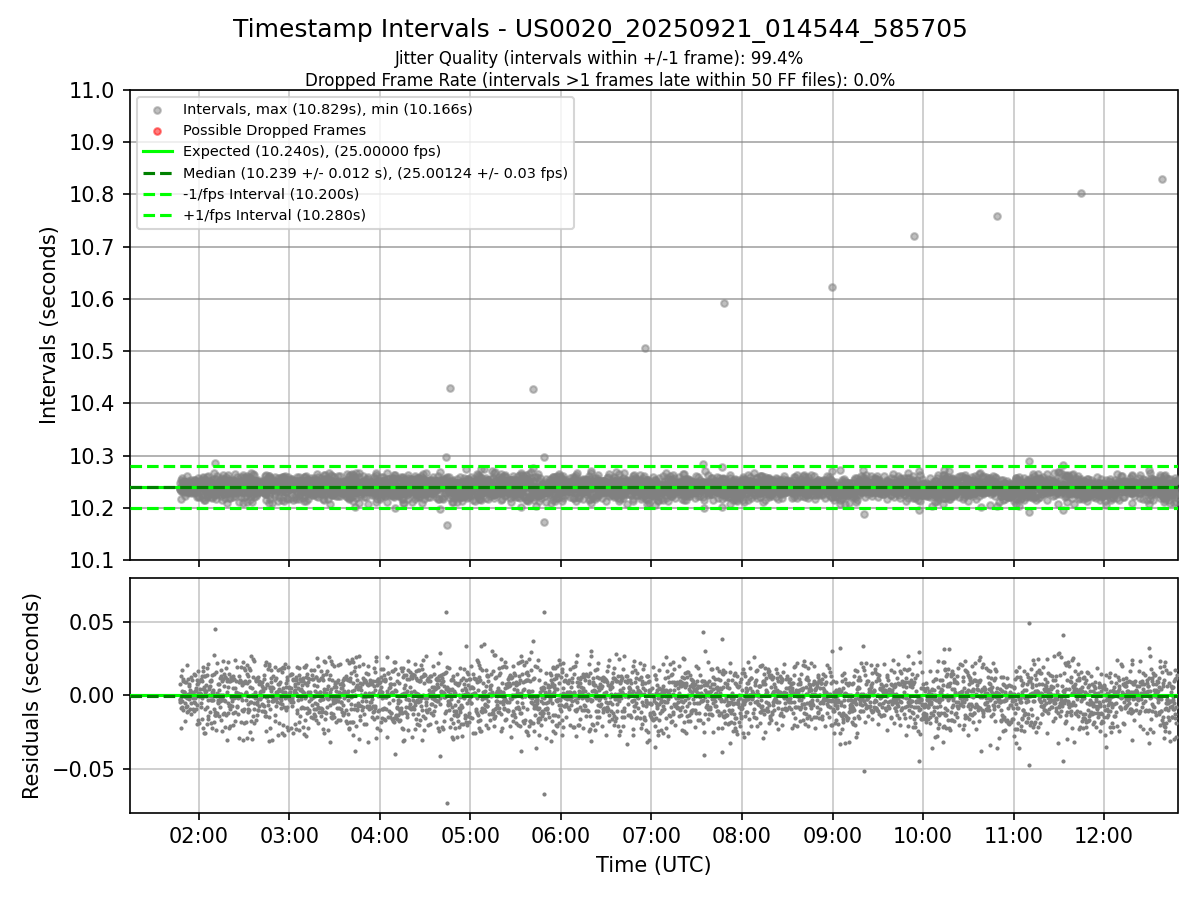
Task: Click the outlier point near 10.62 seconds at 09:00
Action: point(832,287)
